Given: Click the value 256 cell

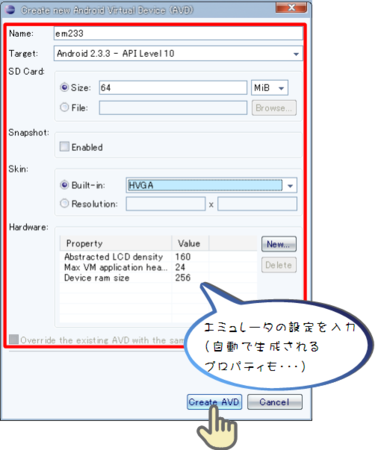Looking at the screenshot, I should pyautogui.click(x=183, y=278).
